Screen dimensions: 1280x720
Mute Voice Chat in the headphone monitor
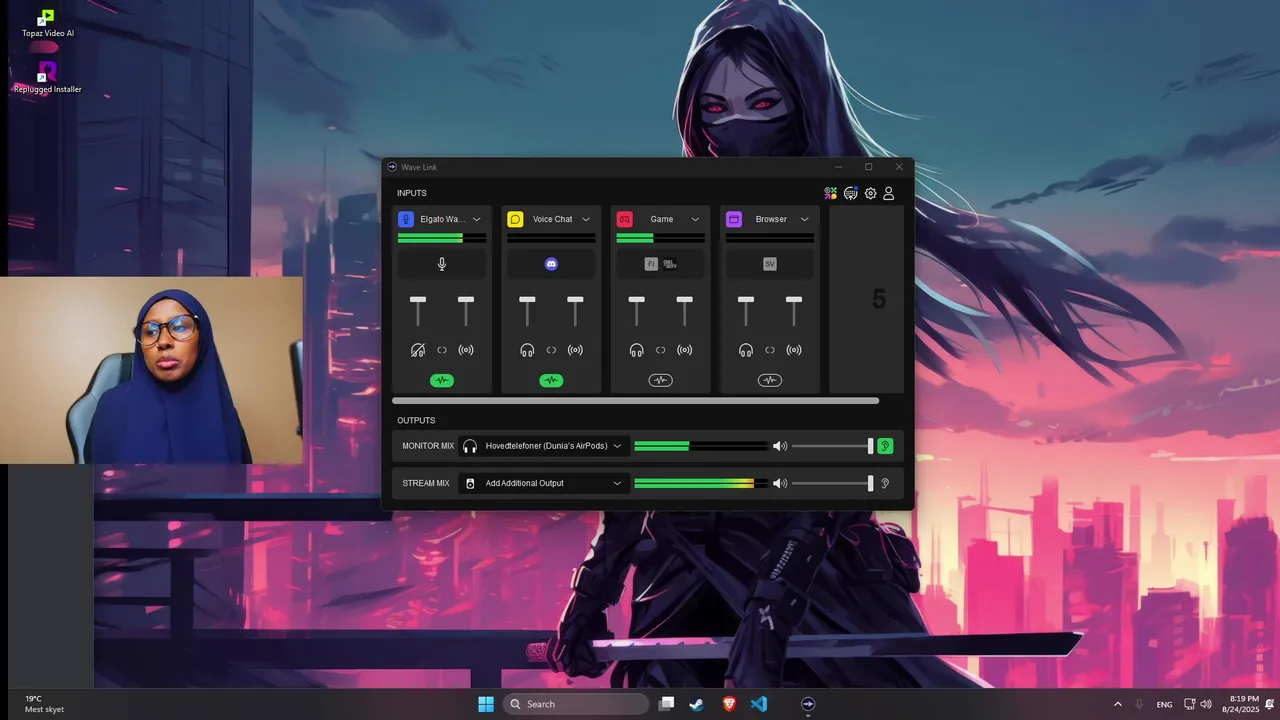coord(527,350)
